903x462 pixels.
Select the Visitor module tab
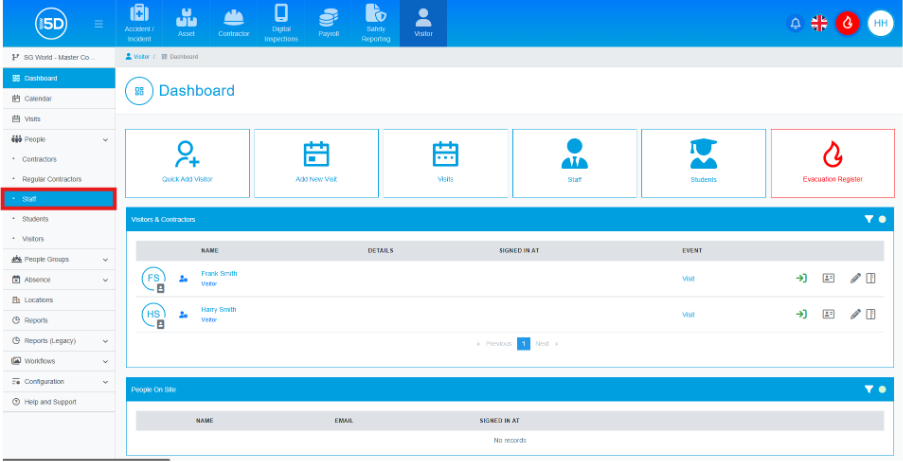423,24
